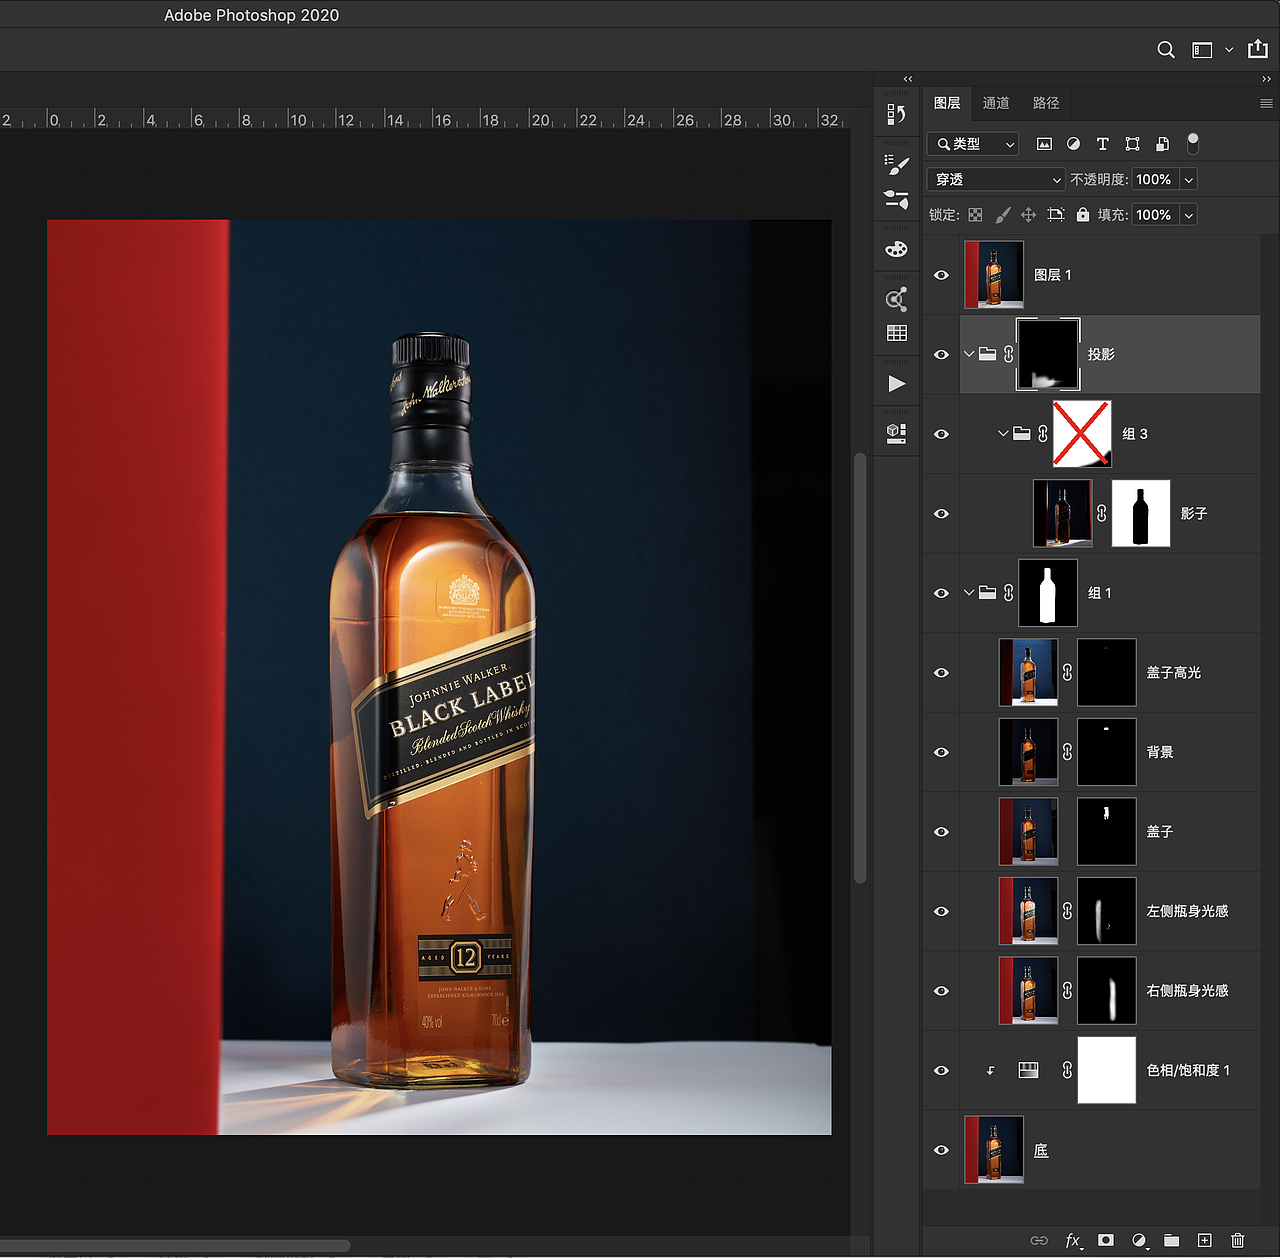Toggle visibility of the 背景 layer

point(941,752)
